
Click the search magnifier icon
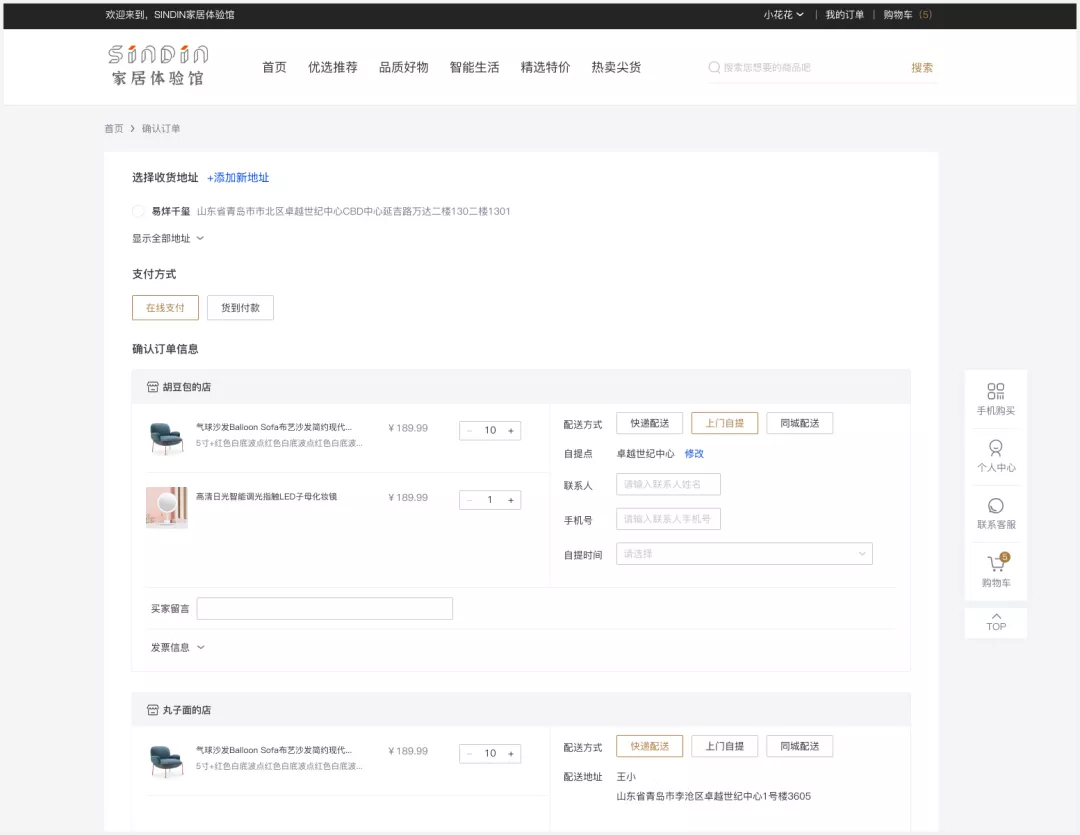[714, 68]
